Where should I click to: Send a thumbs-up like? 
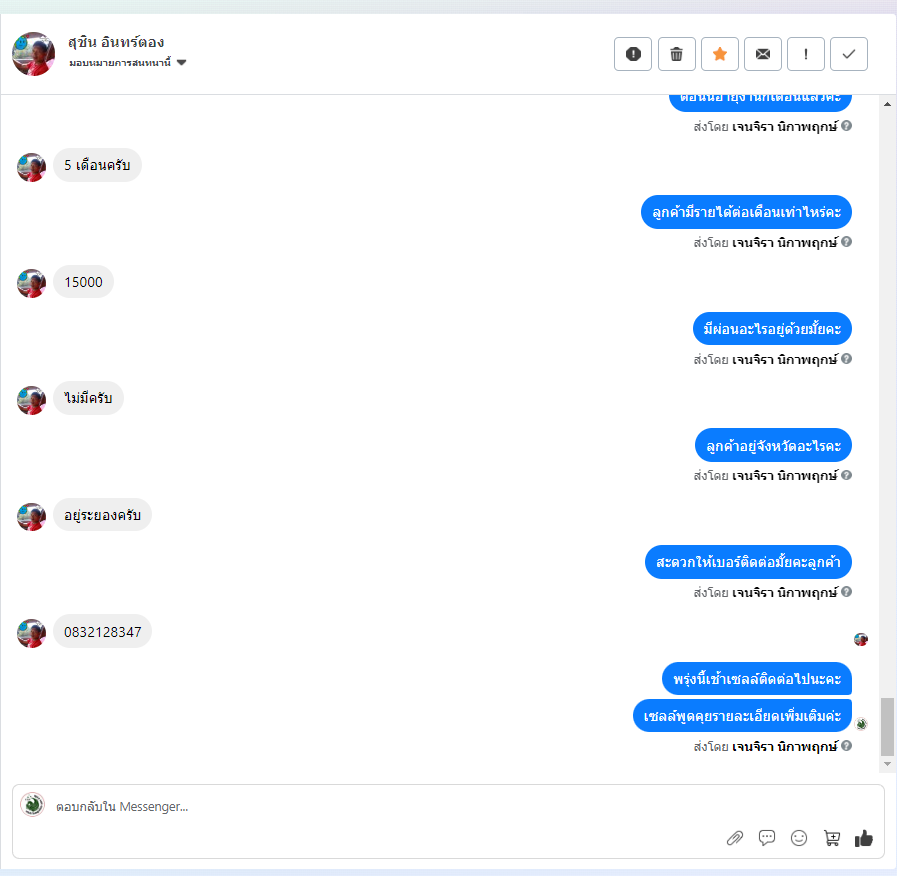[x=864, y=838]
